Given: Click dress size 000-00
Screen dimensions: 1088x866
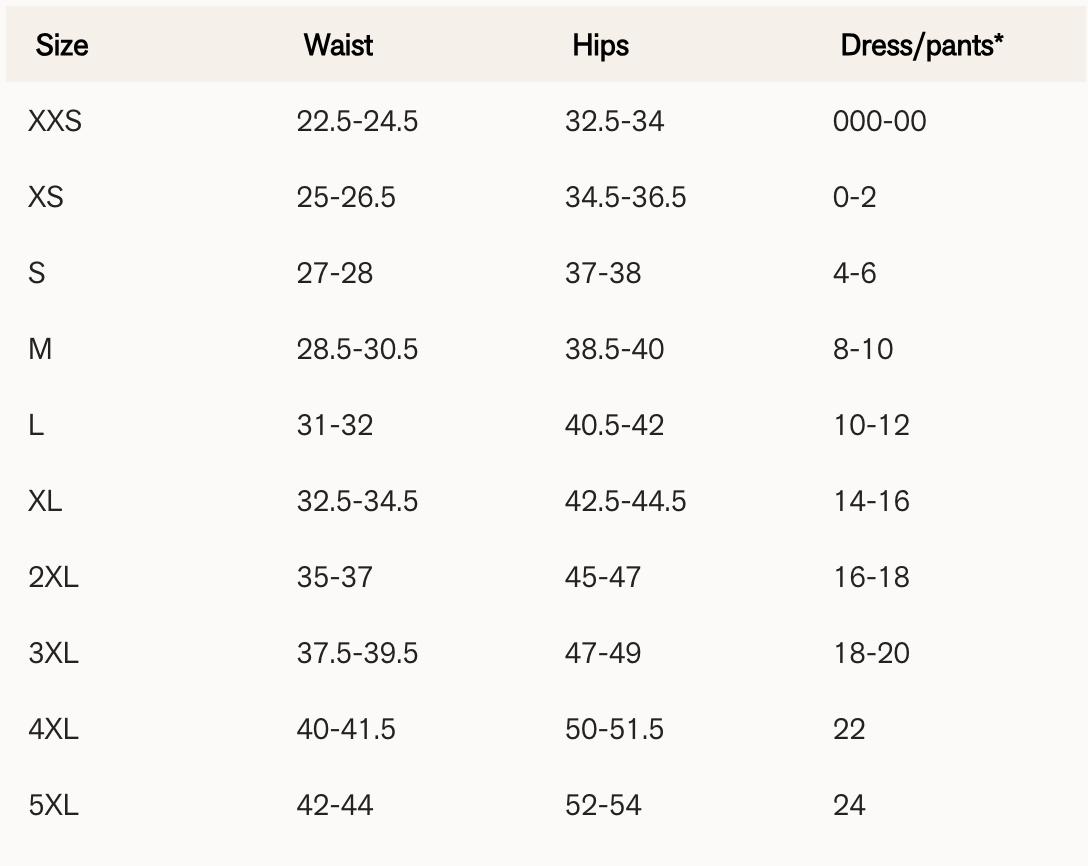Looking at the screenshot, I should tap(879, 121).
